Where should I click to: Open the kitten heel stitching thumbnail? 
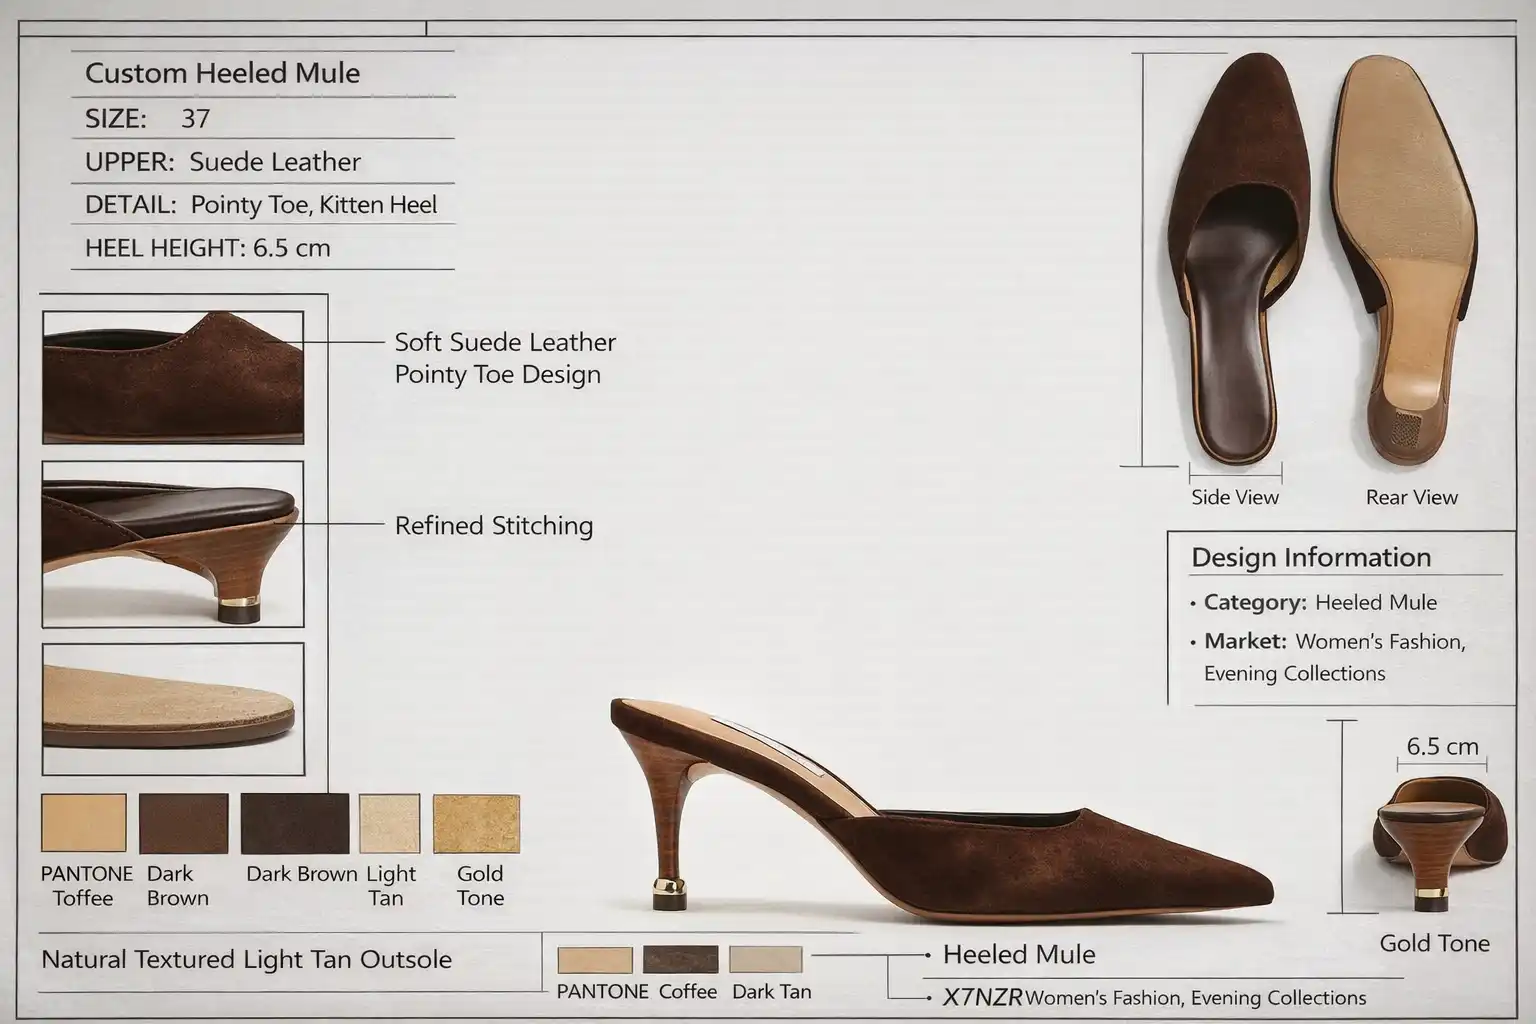point(173,544)
